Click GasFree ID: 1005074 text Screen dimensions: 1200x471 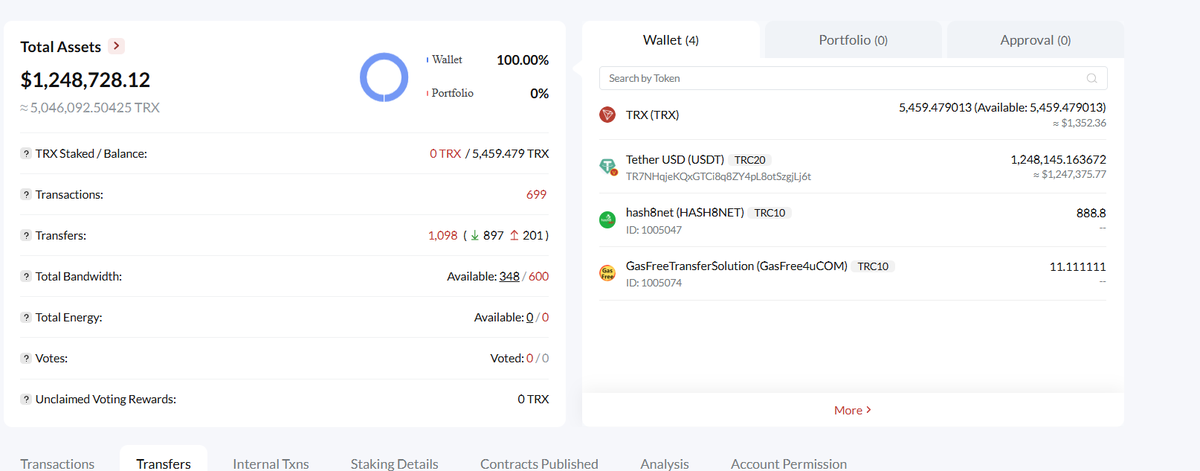click(653, 283)
